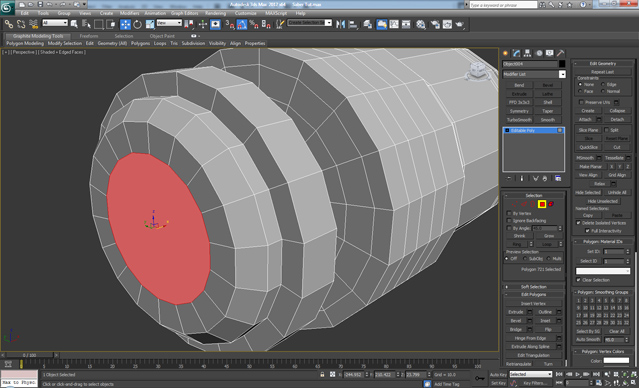Screen dimensions: 639x388
Task: Open the Utilities hammer panel tab
Action: tap(561, 53)
